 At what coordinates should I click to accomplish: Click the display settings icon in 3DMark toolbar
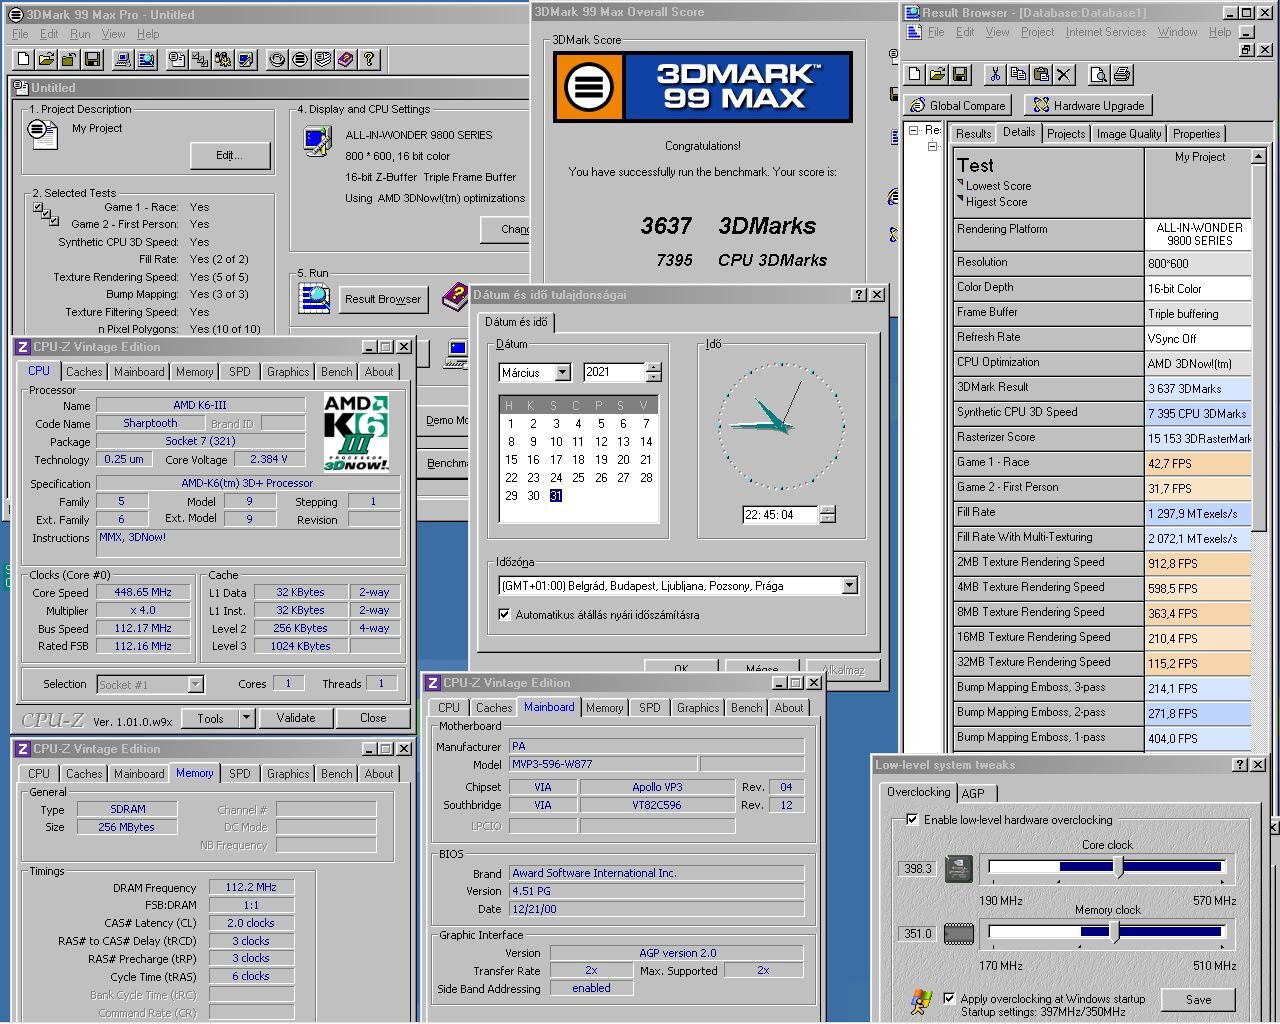click(x=246, y=60)
